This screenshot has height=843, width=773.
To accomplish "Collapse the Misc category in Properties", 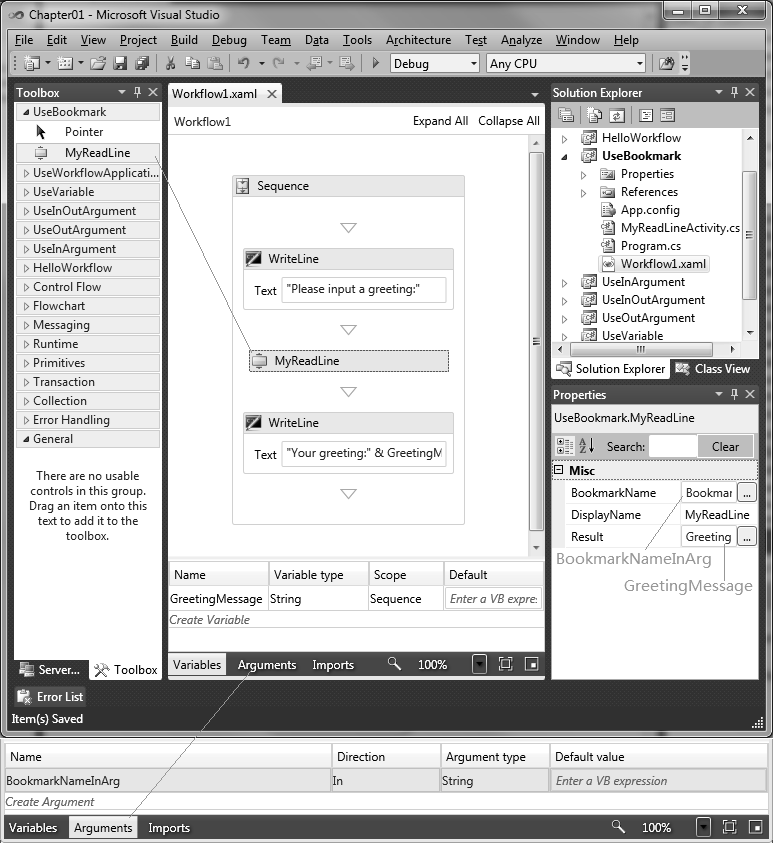I will [559, 470].
